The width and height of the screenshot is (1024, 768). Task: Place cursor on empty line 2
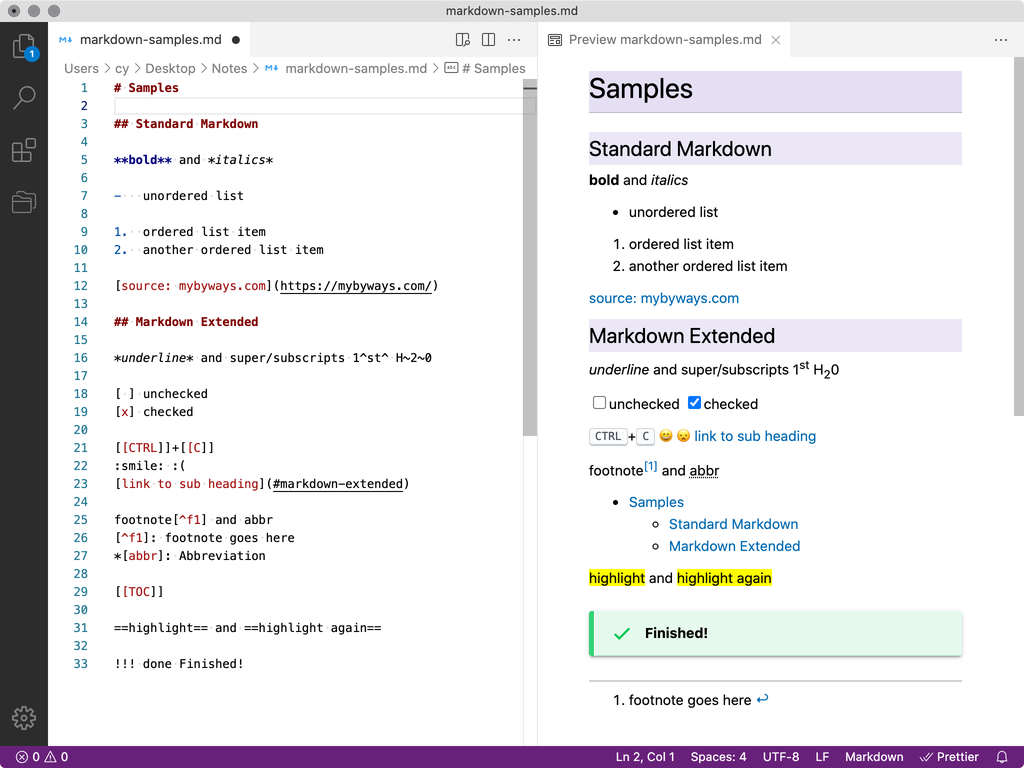click(x=319, y=106)
